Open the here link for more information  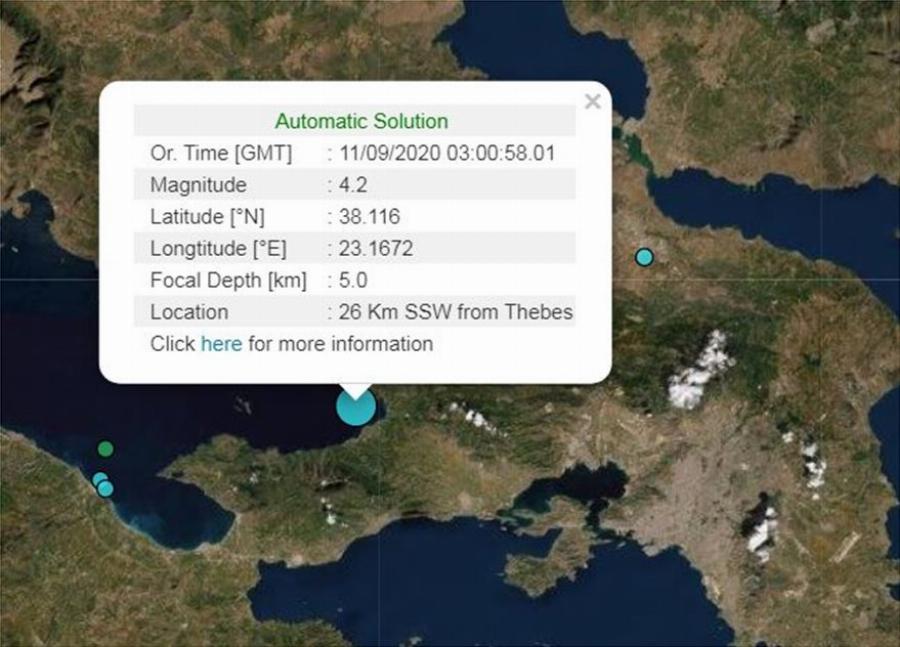point(221,343)
